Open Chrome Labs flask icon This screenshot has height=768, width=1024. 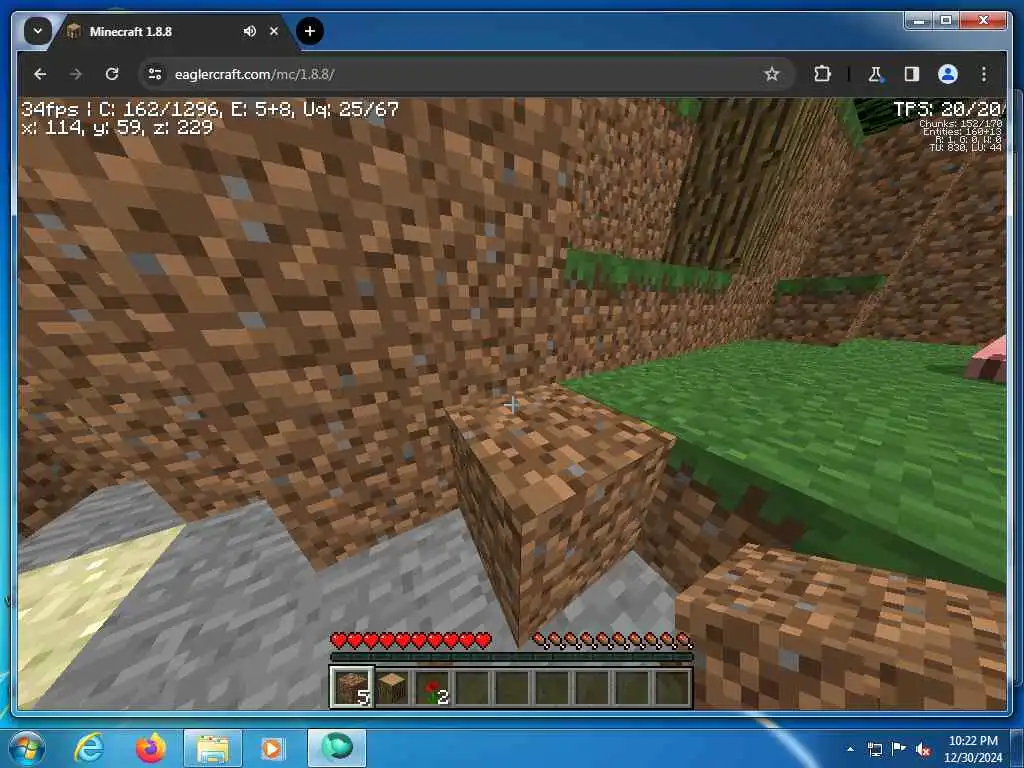[x=875, y=74]
